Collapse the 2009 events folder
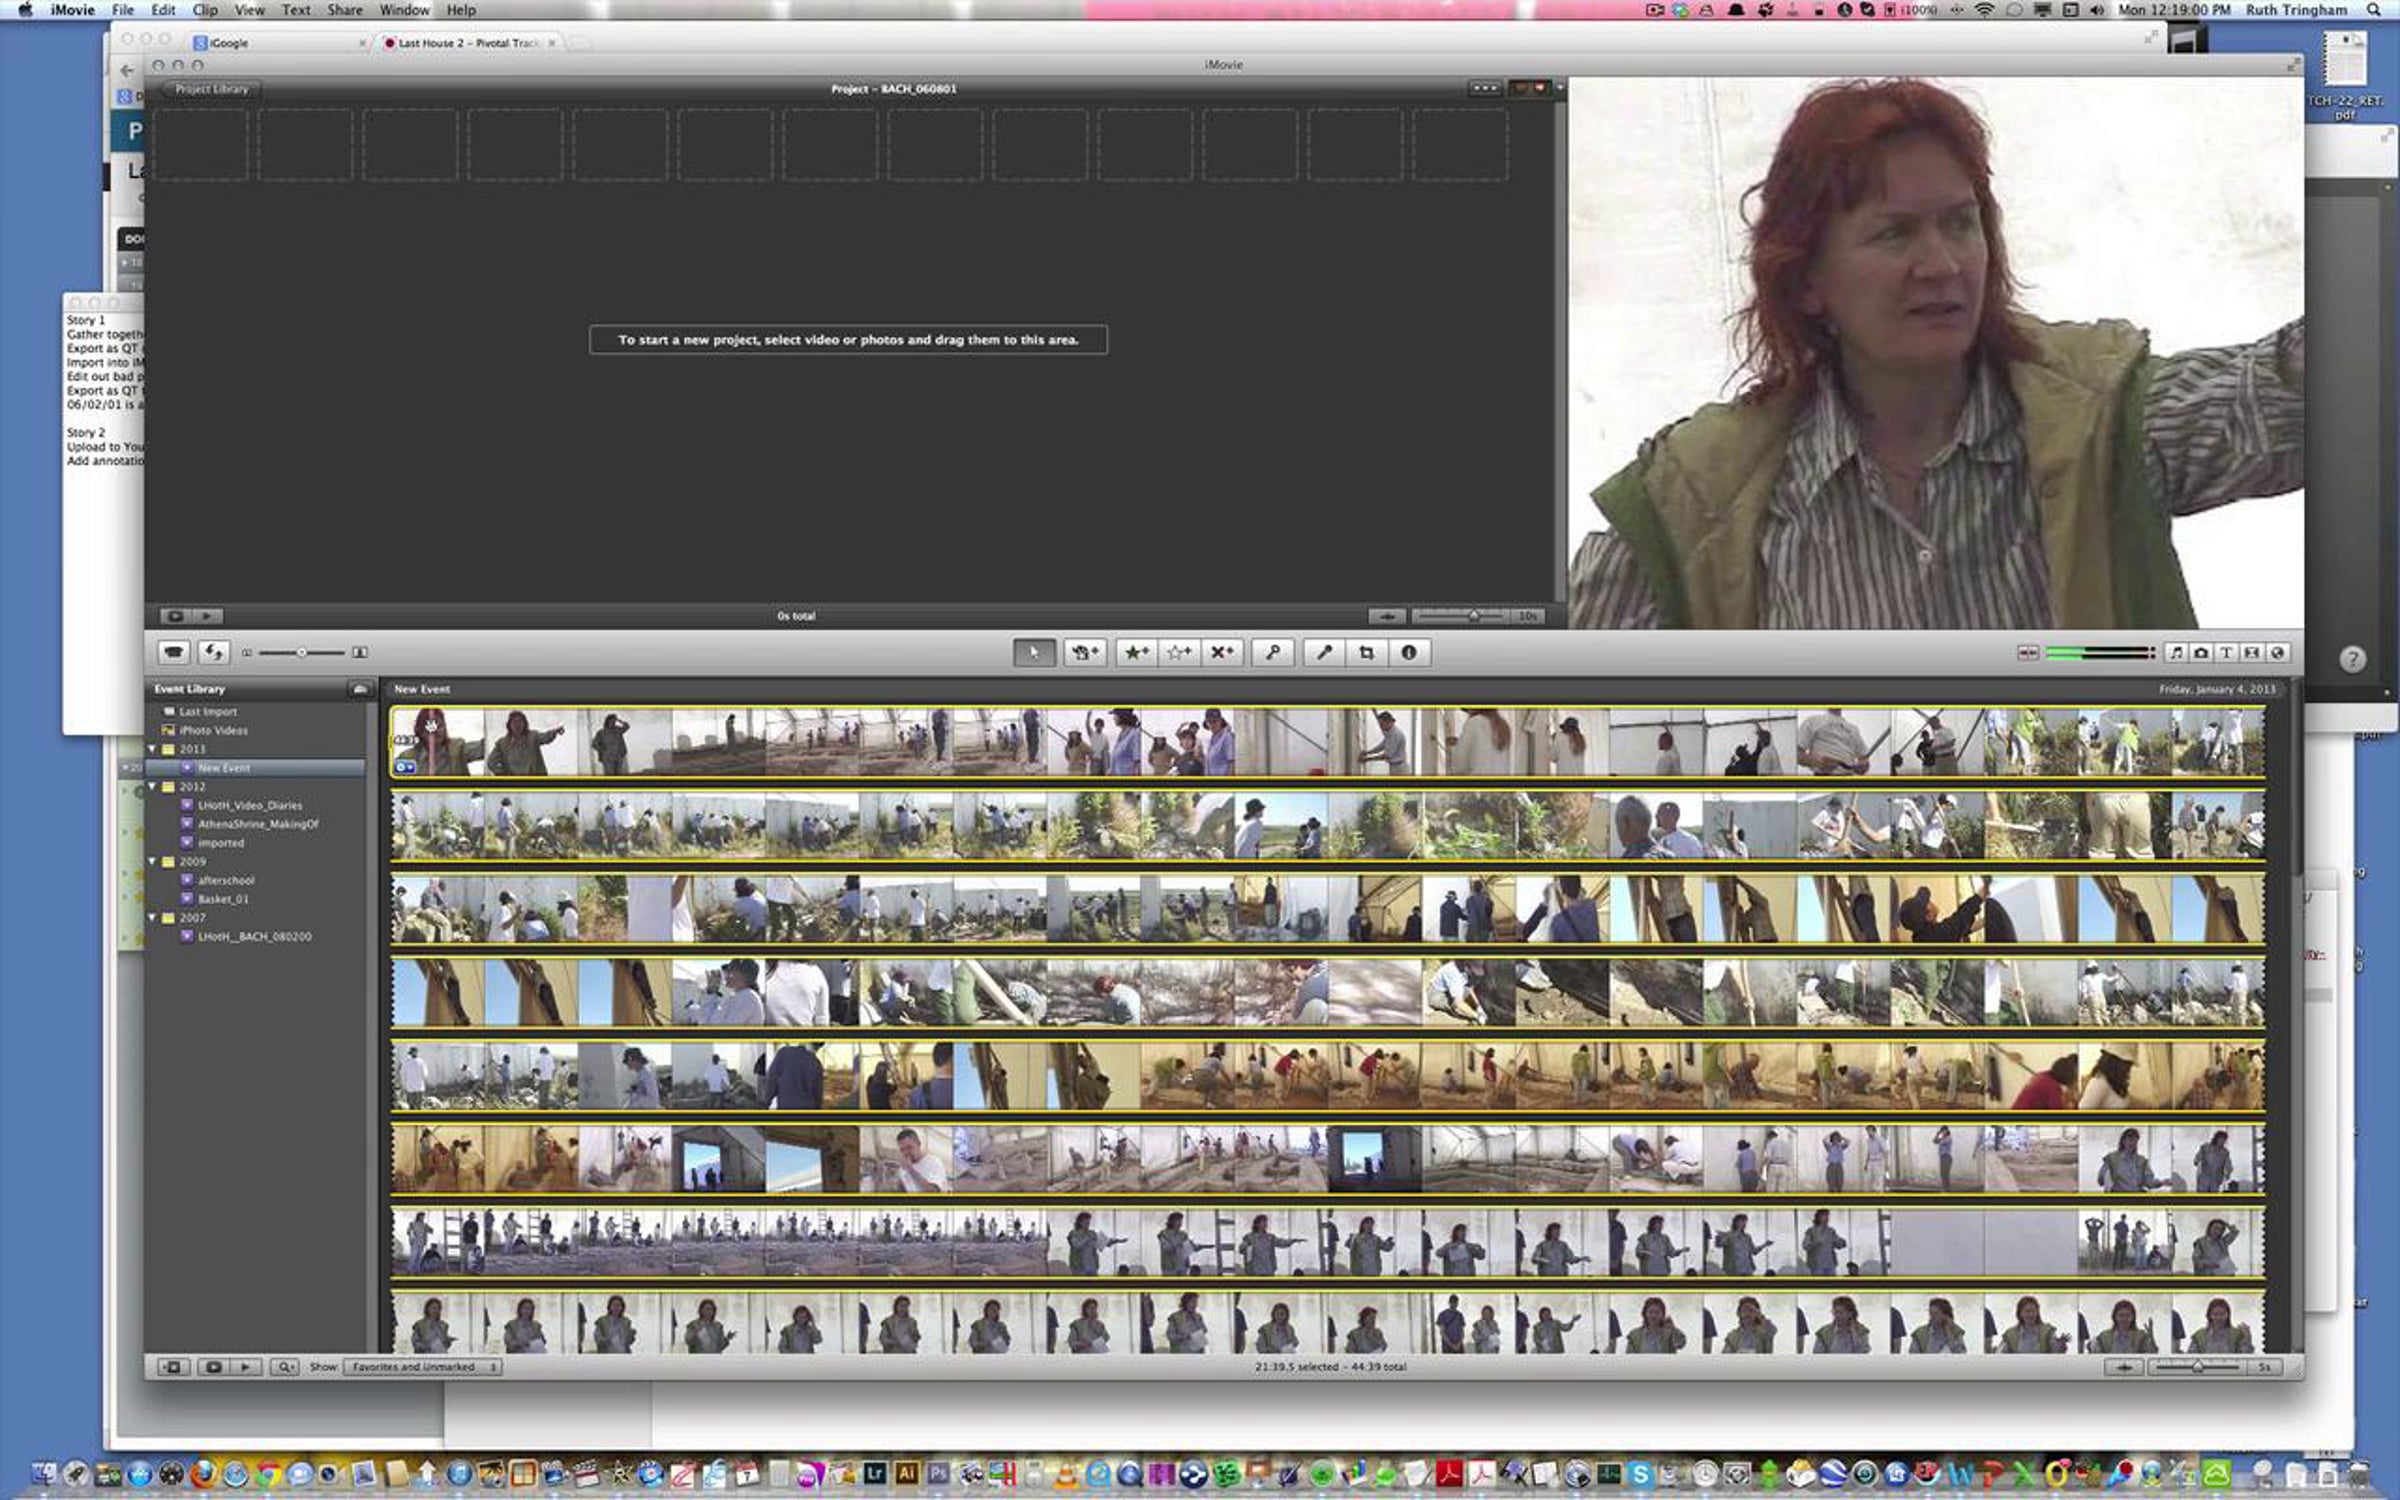The height and width of the screenshot is (1500, 2400). click(x=152, y=861)
